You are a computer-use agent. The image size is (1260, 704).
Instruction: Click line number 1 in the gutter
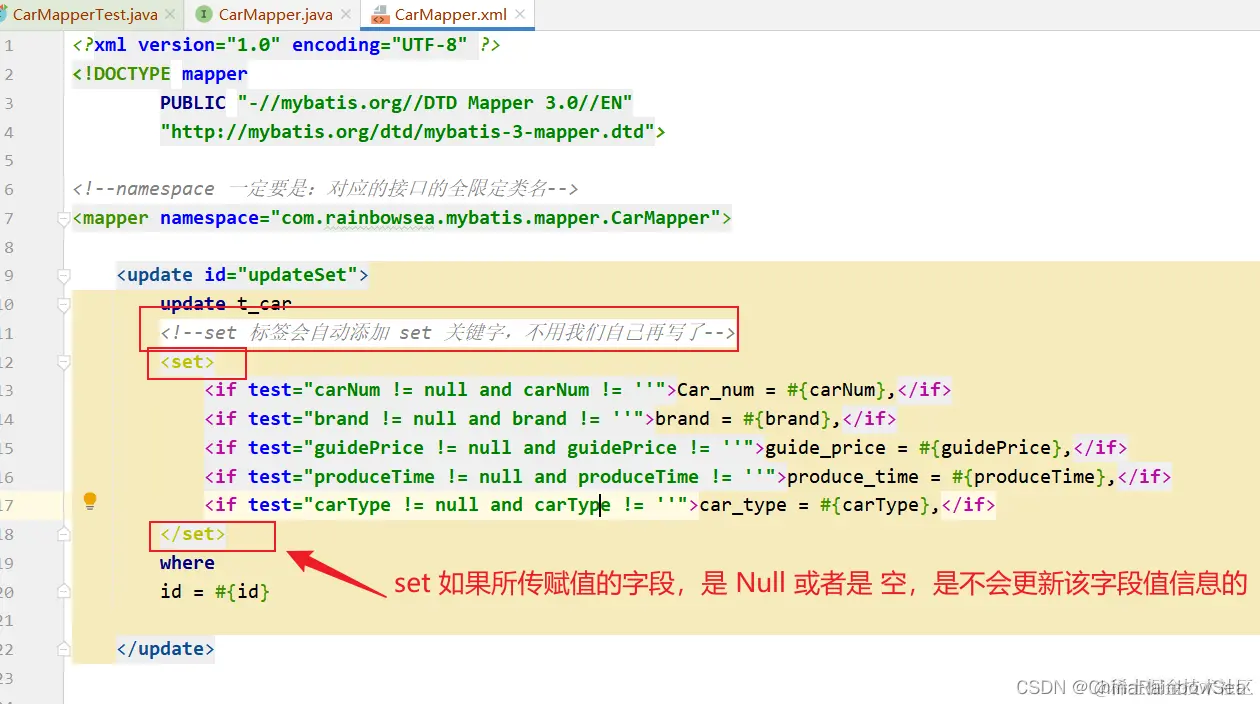tap(8, 46)
